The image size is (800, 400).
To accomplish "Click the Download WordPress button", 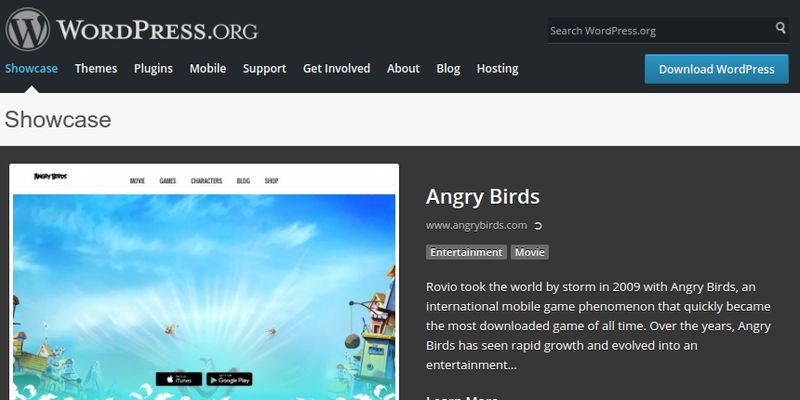I will (716, 69).
